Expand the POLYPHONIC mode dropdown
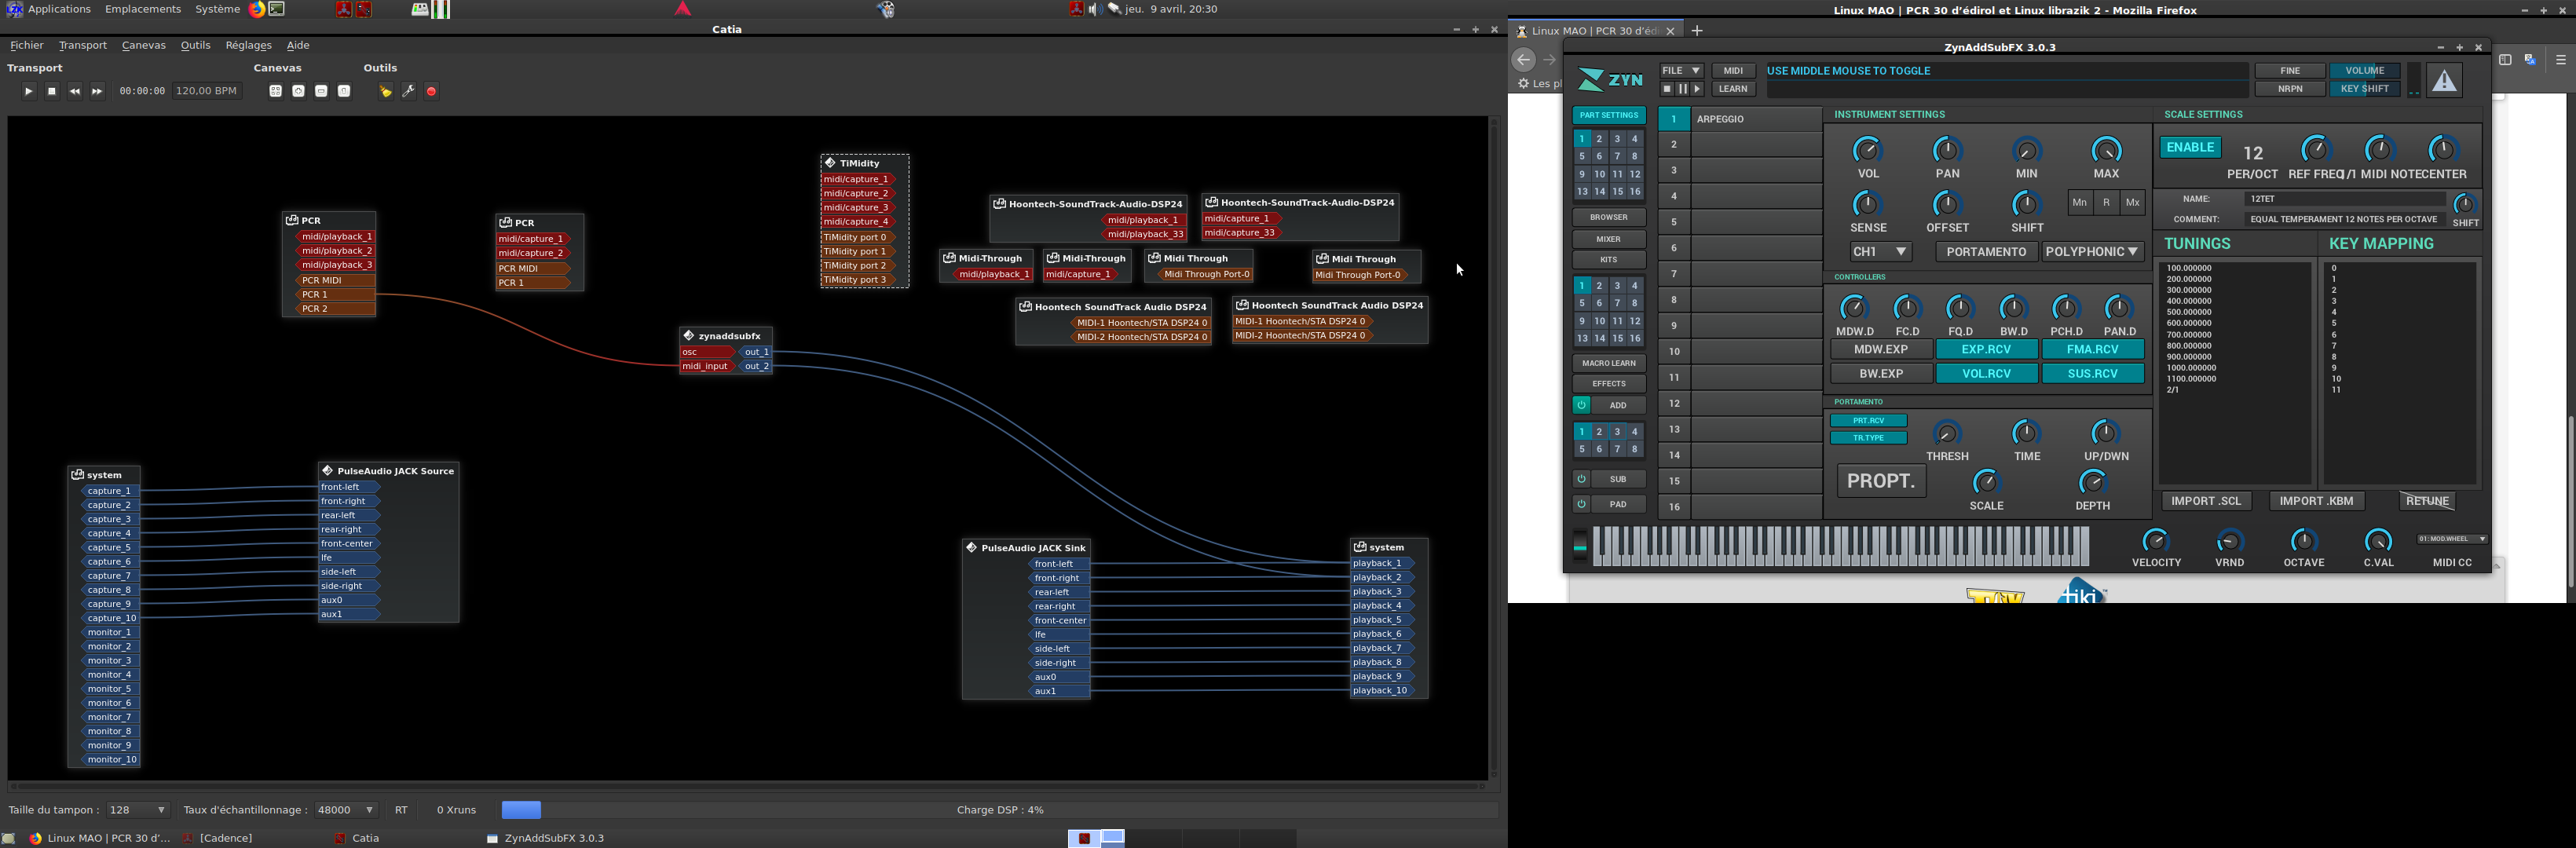 tap(2092, 252)
